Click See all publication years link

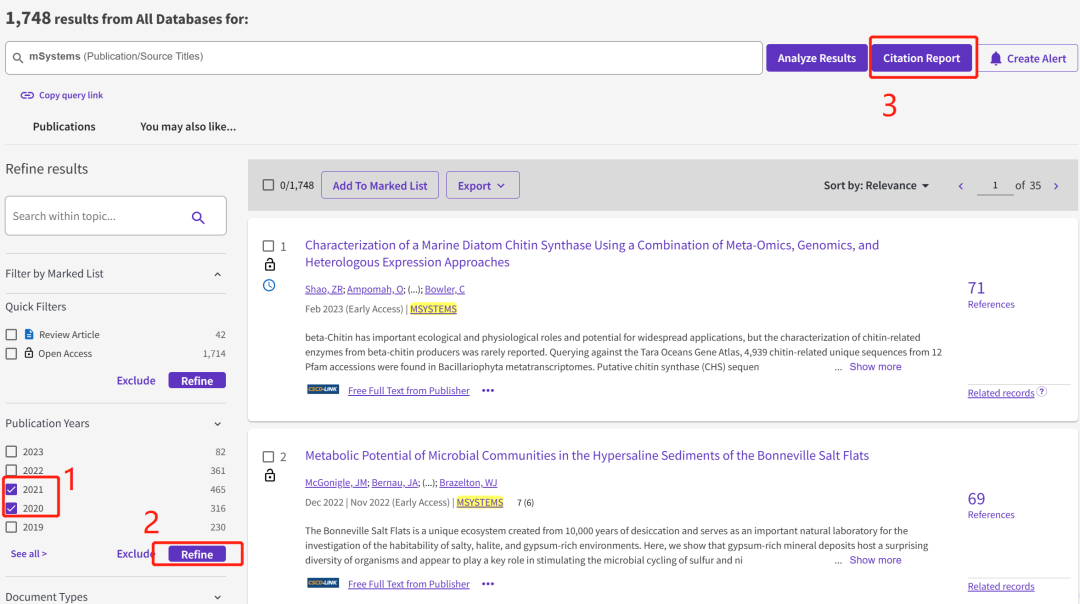(28, 554)
